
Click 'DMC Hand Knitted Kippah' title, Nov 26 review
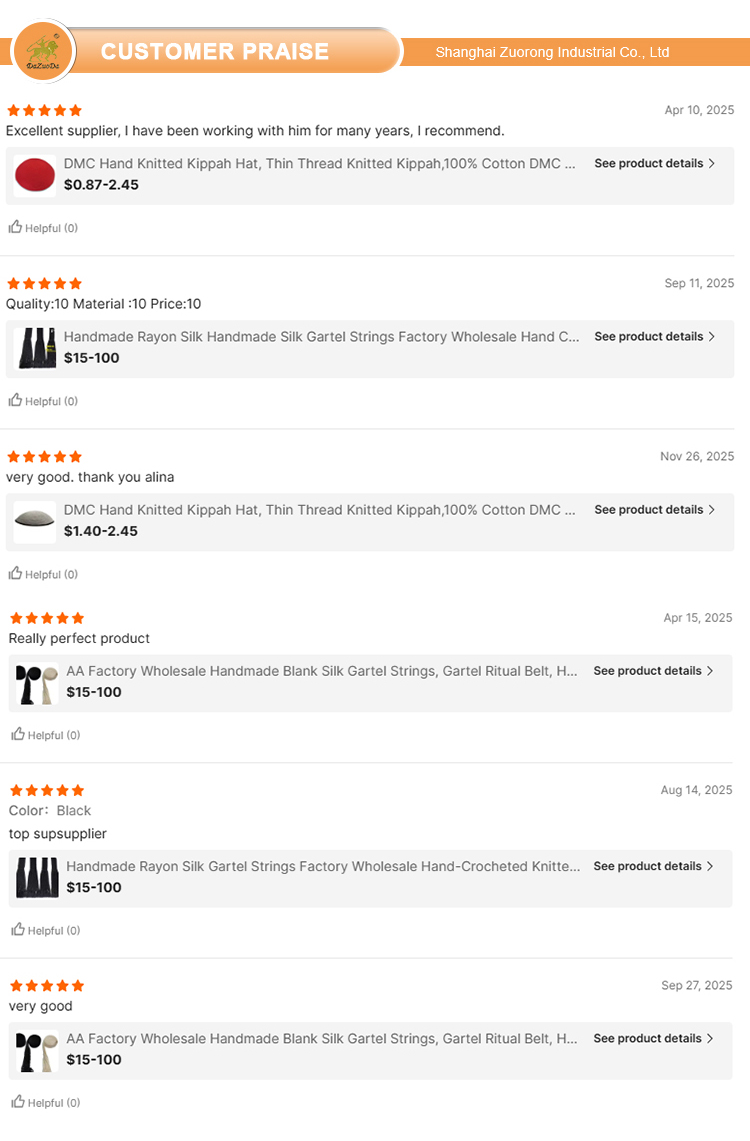pos(319,510)
